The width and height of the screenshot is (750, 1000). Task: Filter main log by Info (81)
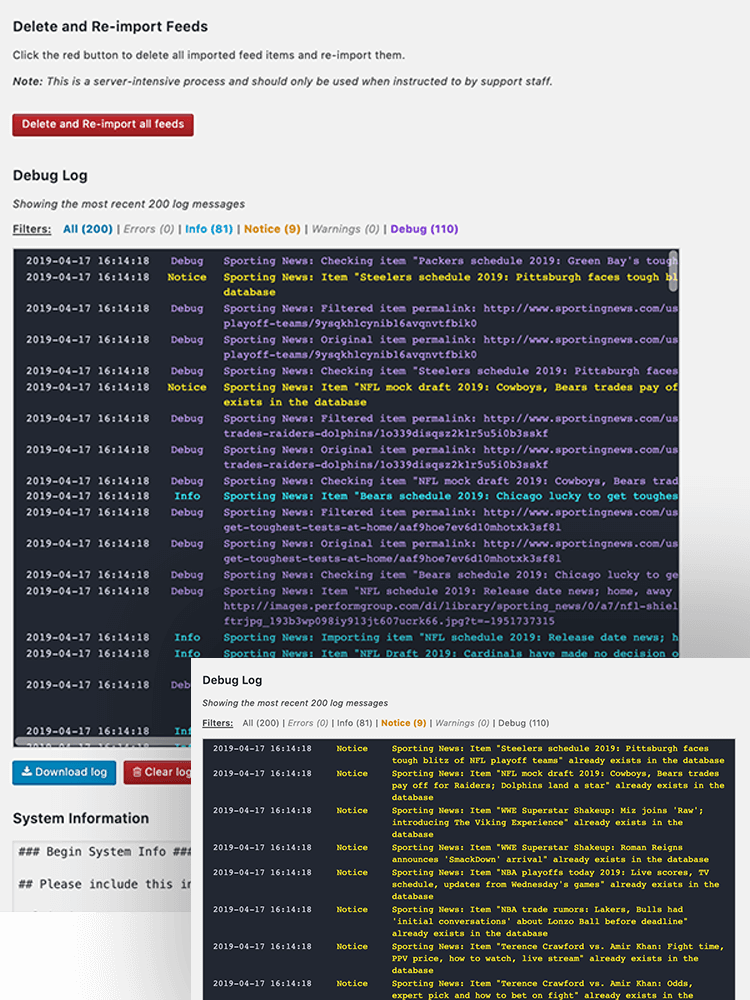pyautogui.click(x=209, y=229)
